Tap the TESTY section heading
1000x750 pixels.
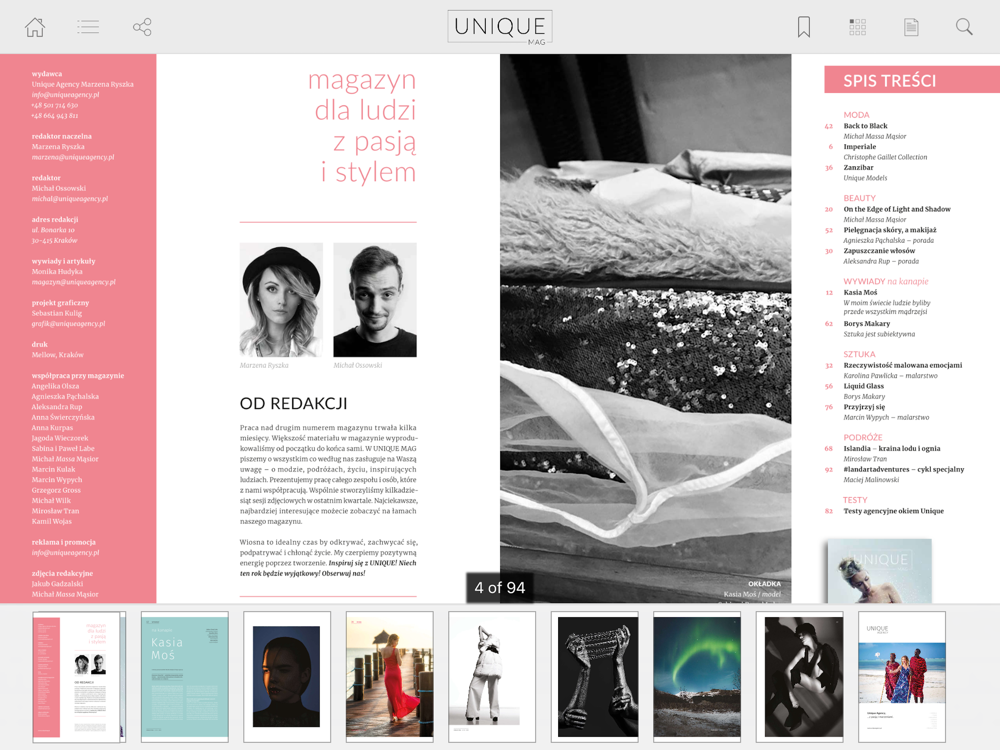pos(855,500)
